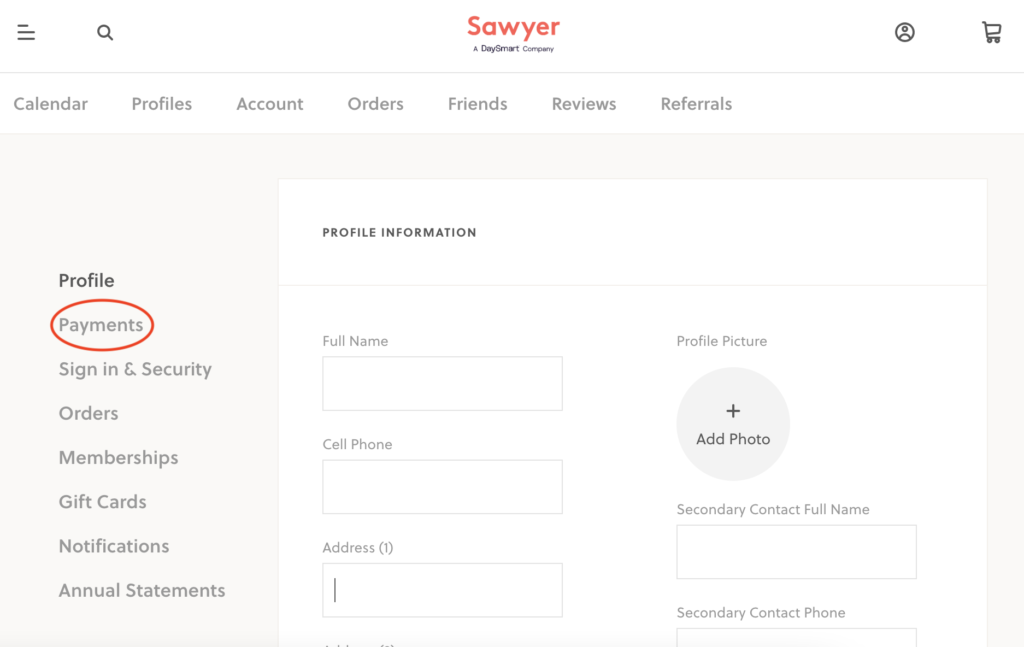This screenshot has width=1024, height=647.
Task: Click the Add Photo profile picture circle
Action: click(733, 424)
